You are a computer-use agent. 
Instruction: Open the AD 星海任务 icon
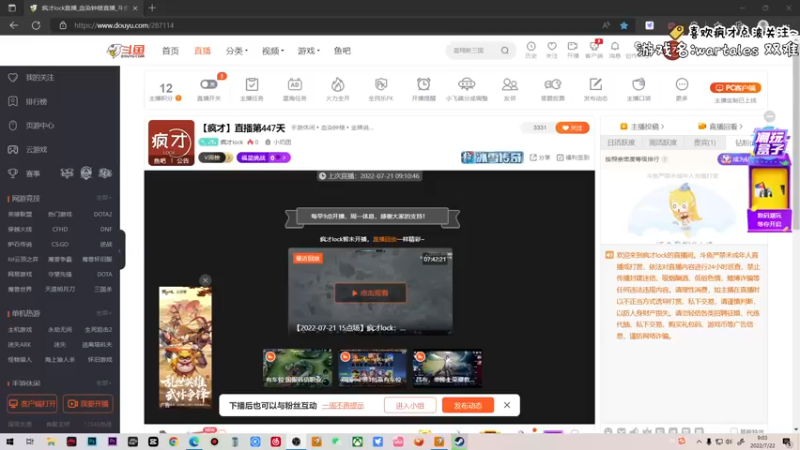click(x=294, y=84)
